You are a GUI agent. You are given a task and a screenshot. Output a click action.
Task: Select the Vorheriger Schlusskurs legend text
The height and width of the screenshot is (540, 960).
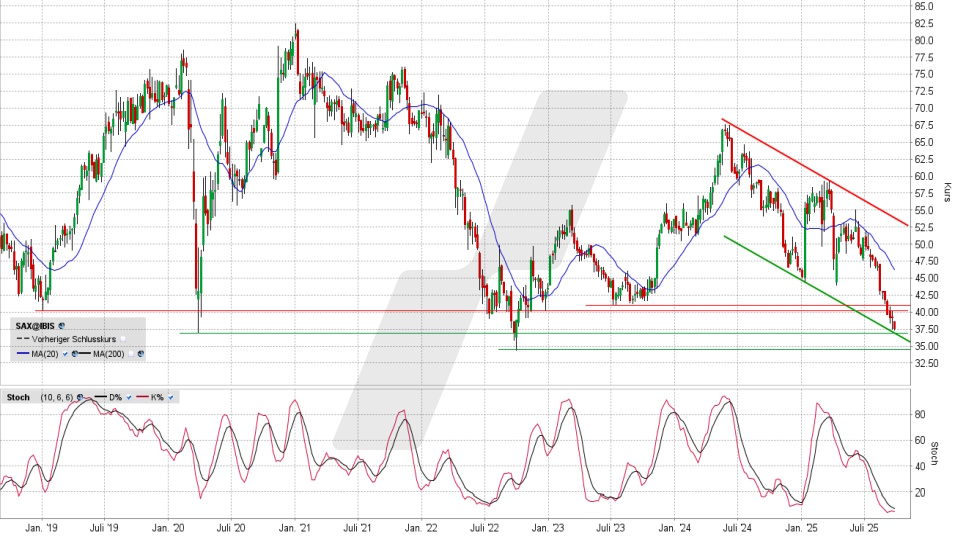74,339
